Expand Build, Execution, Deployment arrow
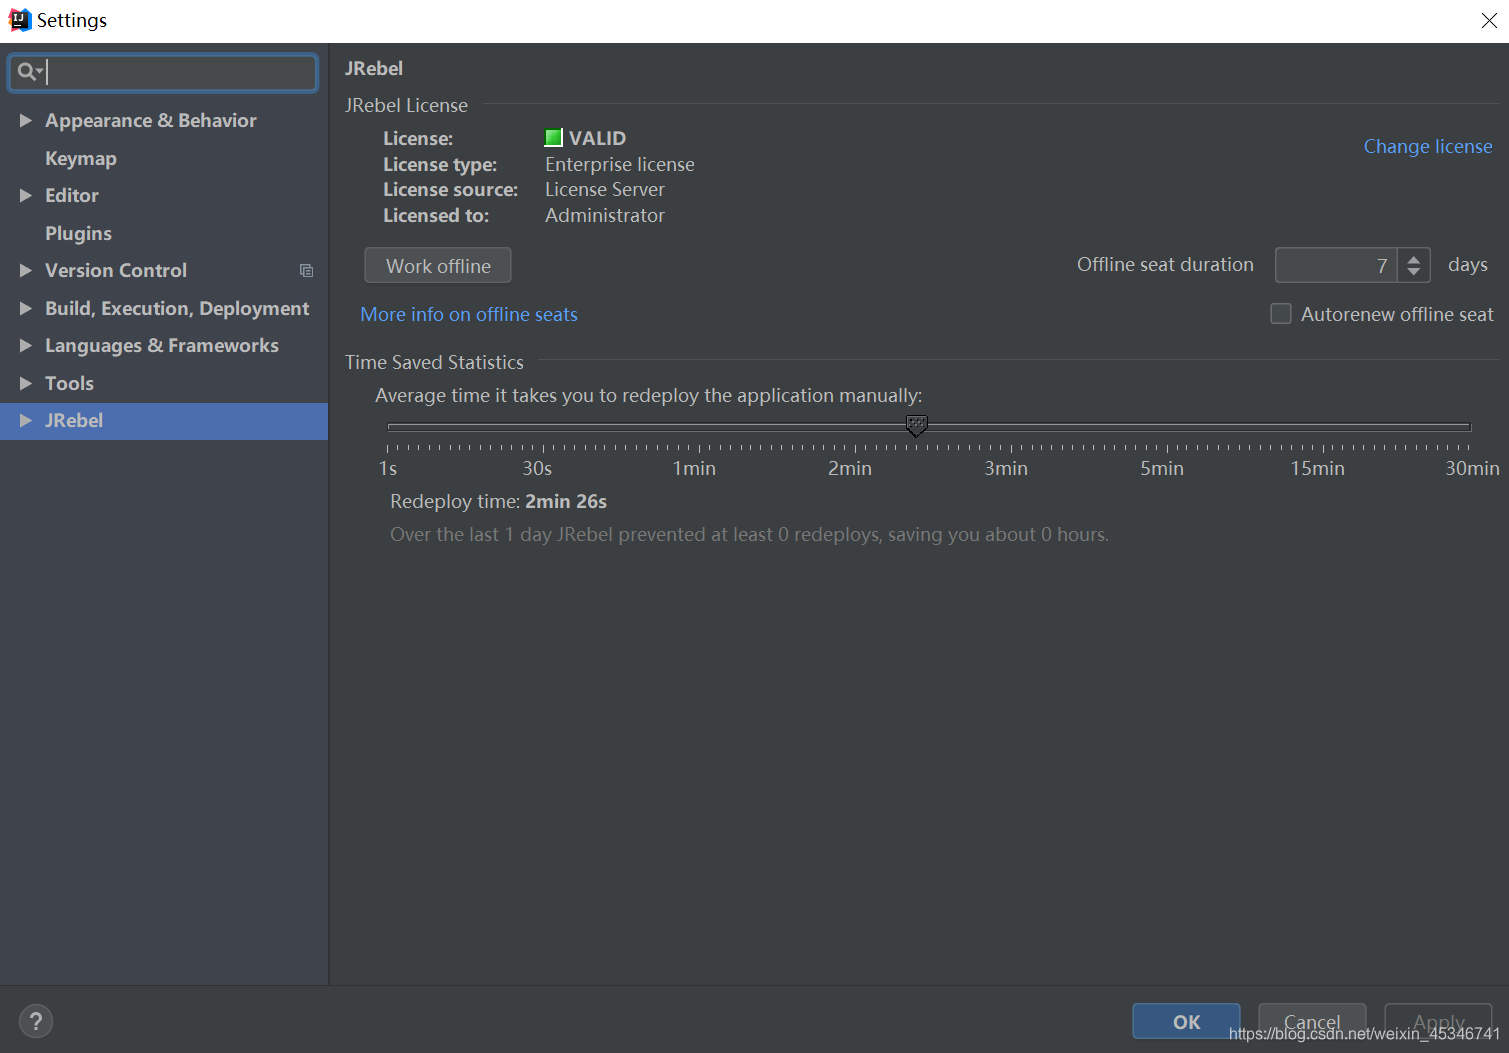 pyautogui.click(x=26, y=308)
